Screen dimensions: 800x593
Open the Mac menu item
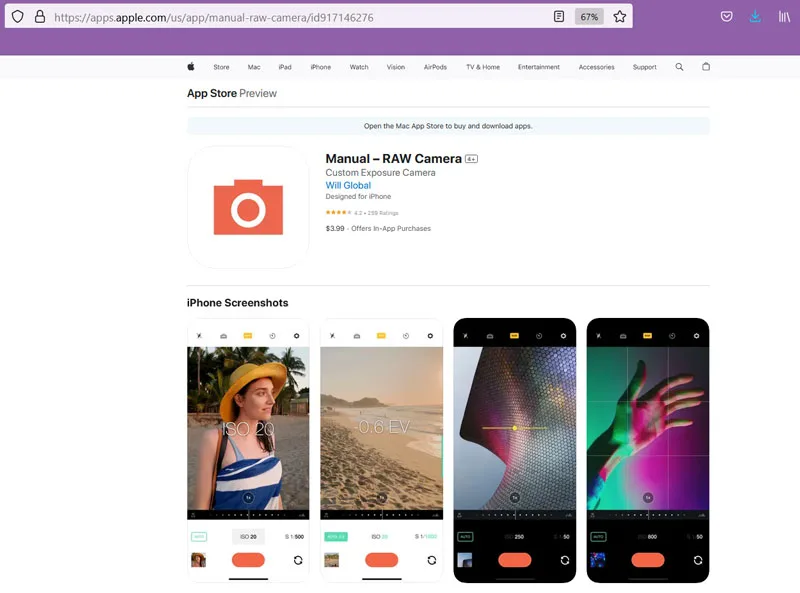click(x=254, y=67)
